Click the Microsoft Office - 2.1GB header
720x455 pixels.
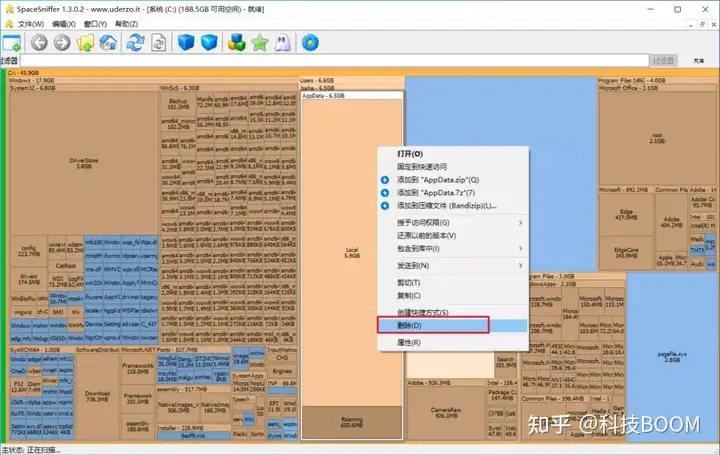(657, 88)
